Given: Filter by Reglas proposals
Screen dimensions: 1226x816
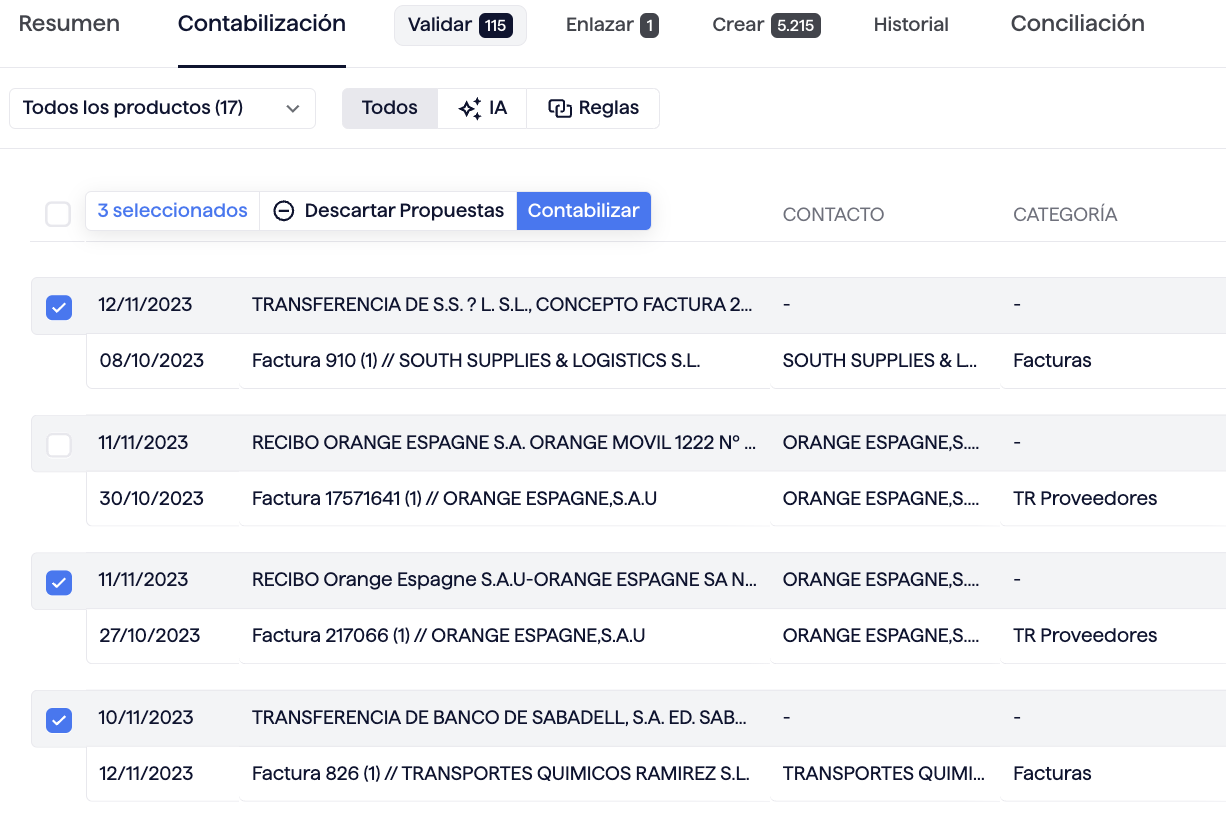Looking at the screenshot, I should (x=593, y=108).
